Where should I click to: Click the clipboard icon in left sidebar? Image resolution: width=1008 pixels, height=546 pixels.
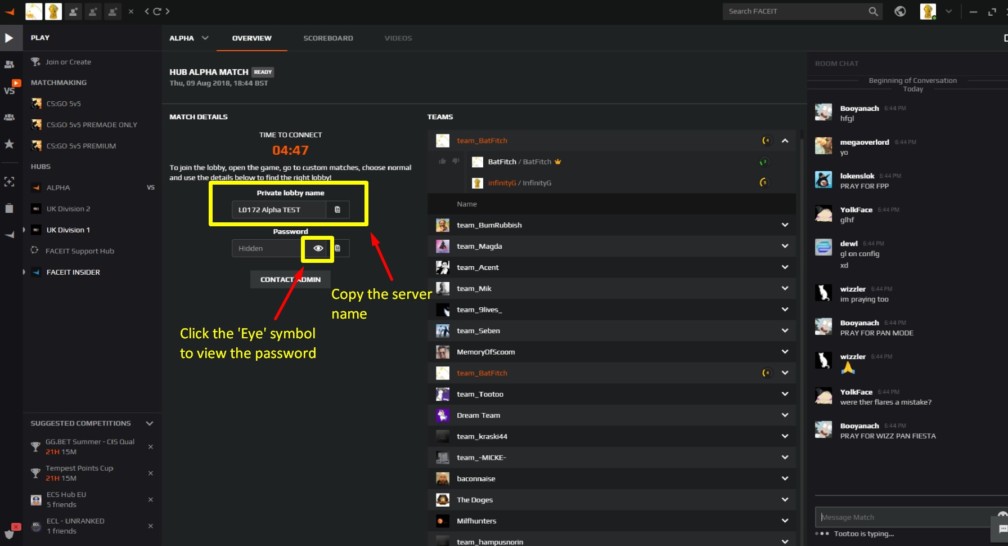click(x=9, y=208)
